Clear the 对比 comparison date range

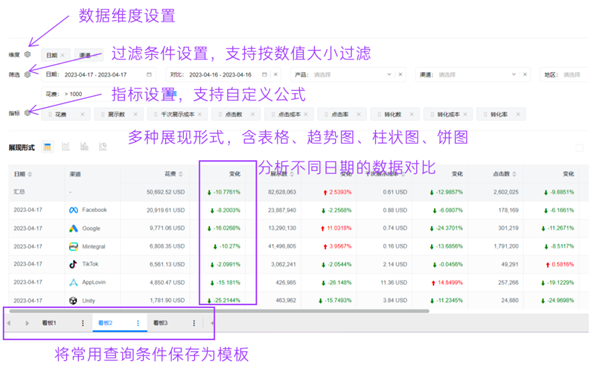pos(276,74)
